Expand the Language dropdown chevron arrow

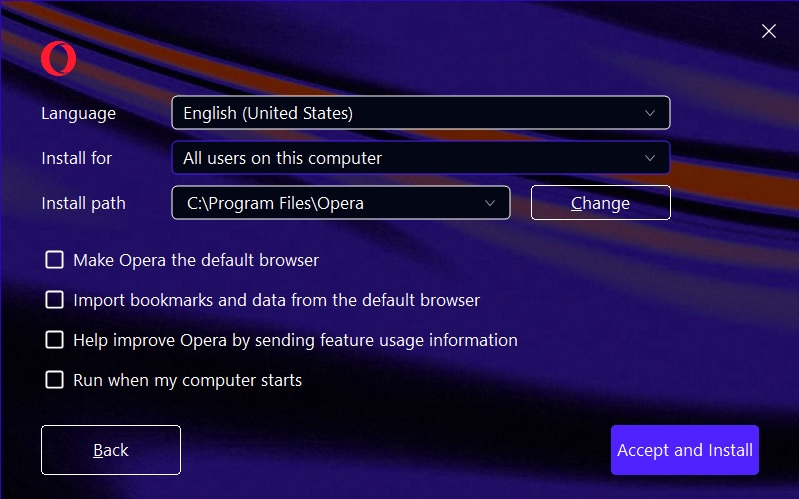coord(650,113)
